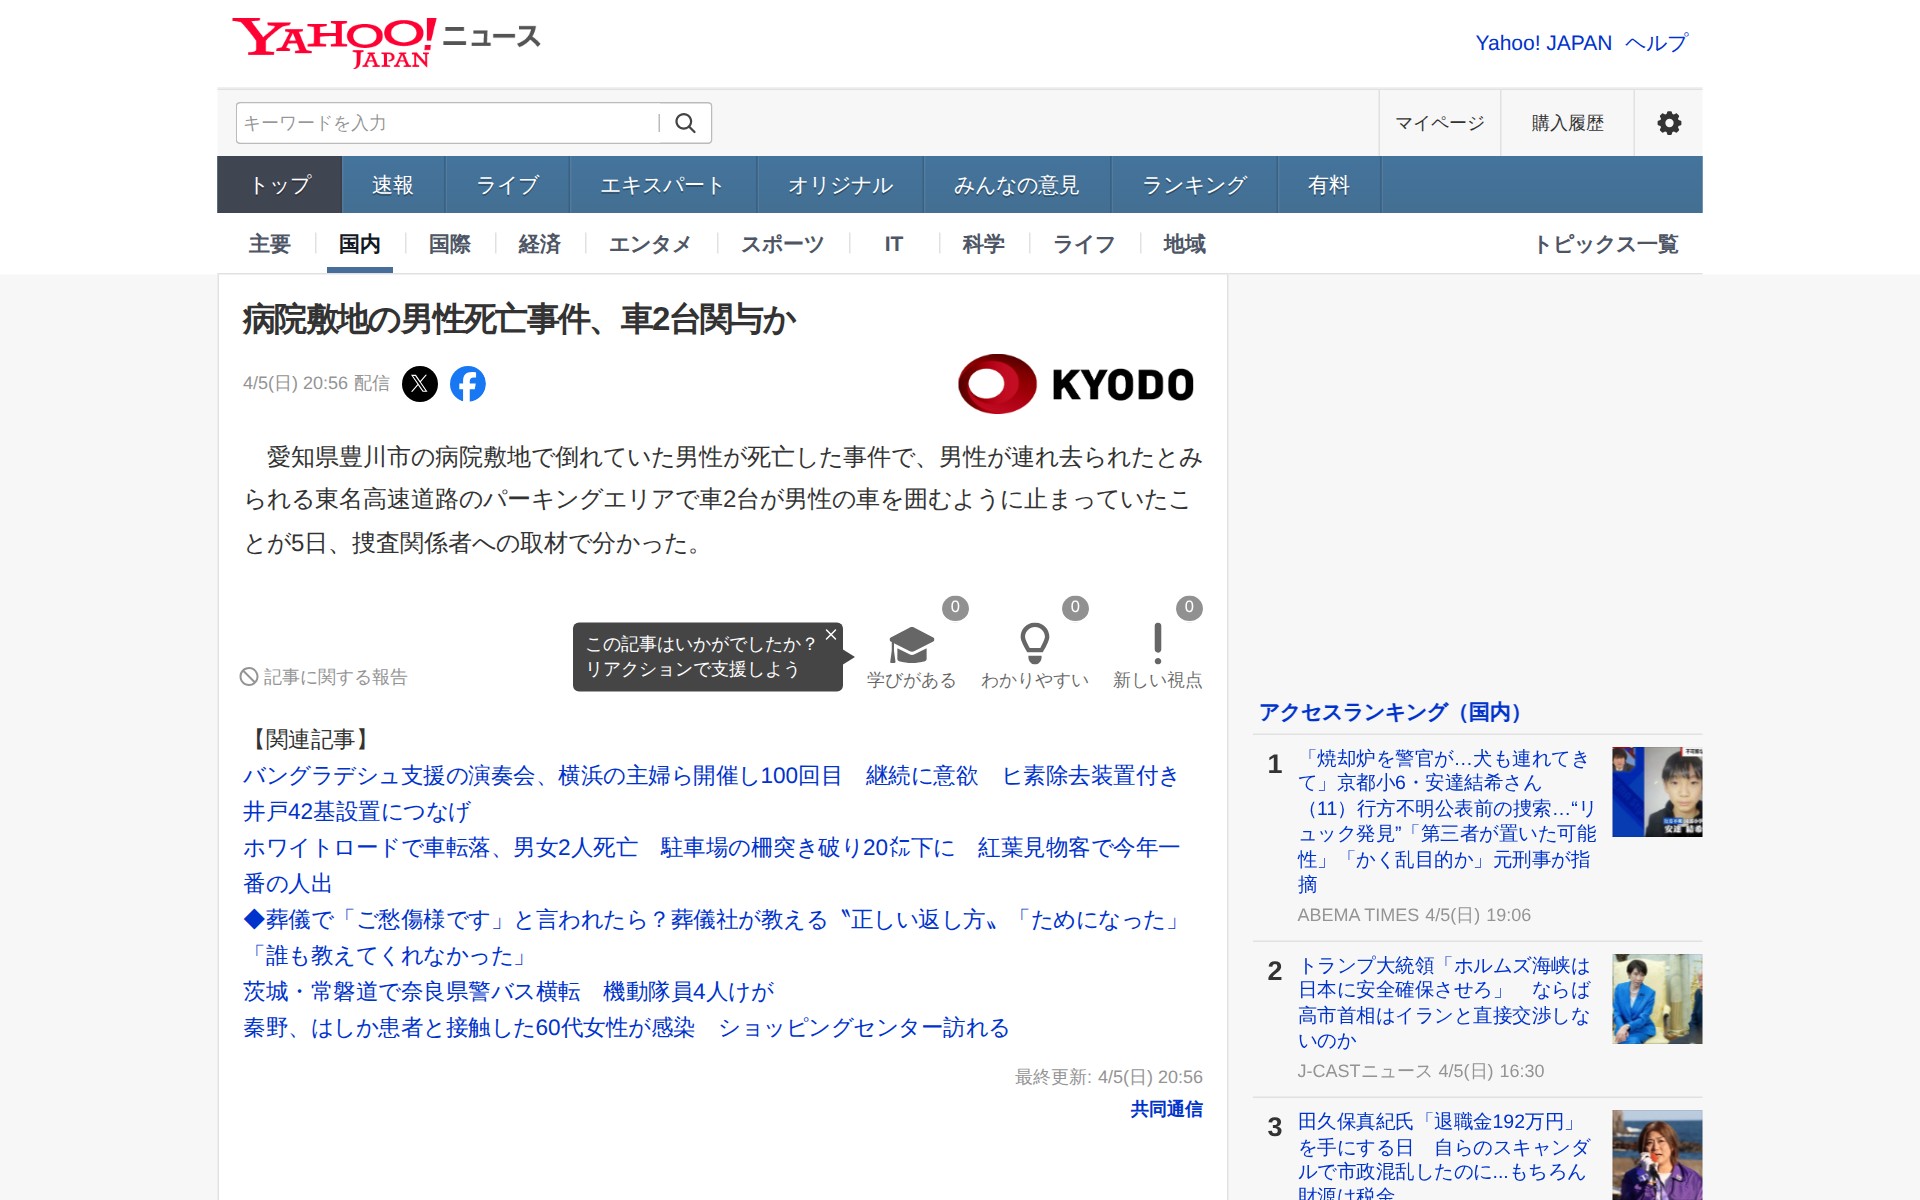The width and height of the screenshot is (1920, 1200).
Task: Open the settings gear icon
Action: (1667, 122)
